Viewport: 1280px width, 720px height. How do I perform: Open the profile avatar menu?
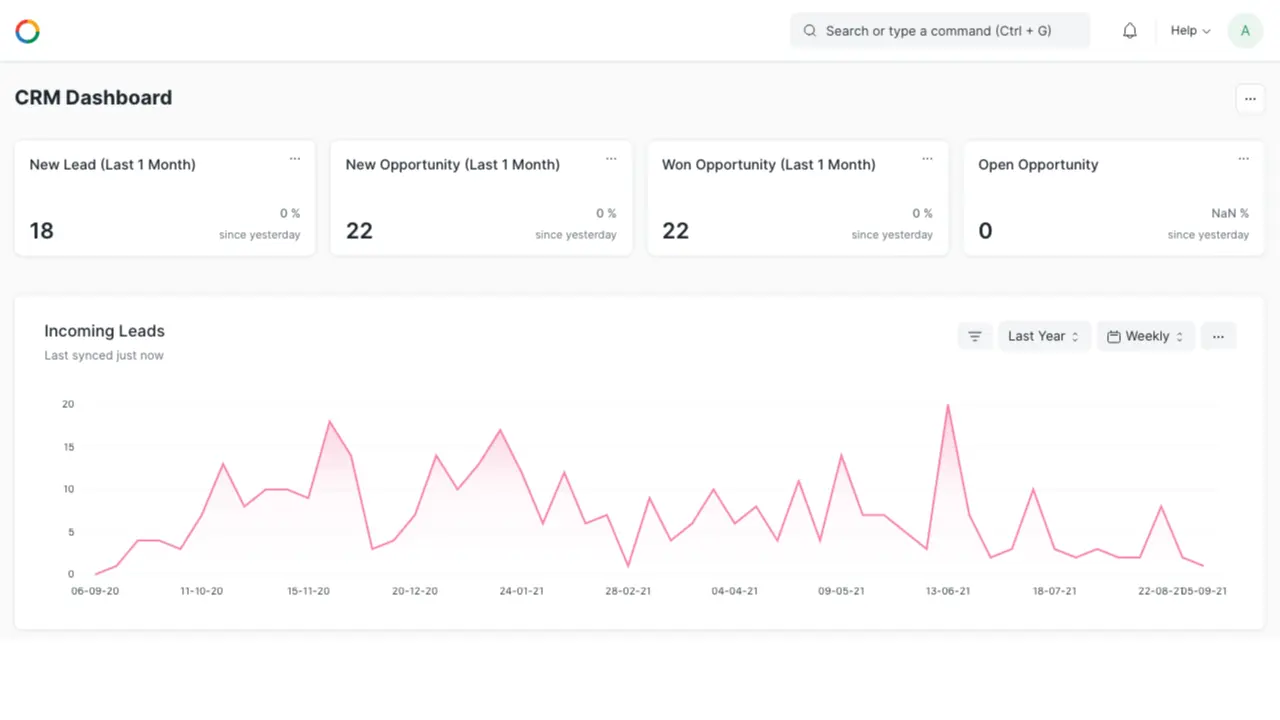1245,30
